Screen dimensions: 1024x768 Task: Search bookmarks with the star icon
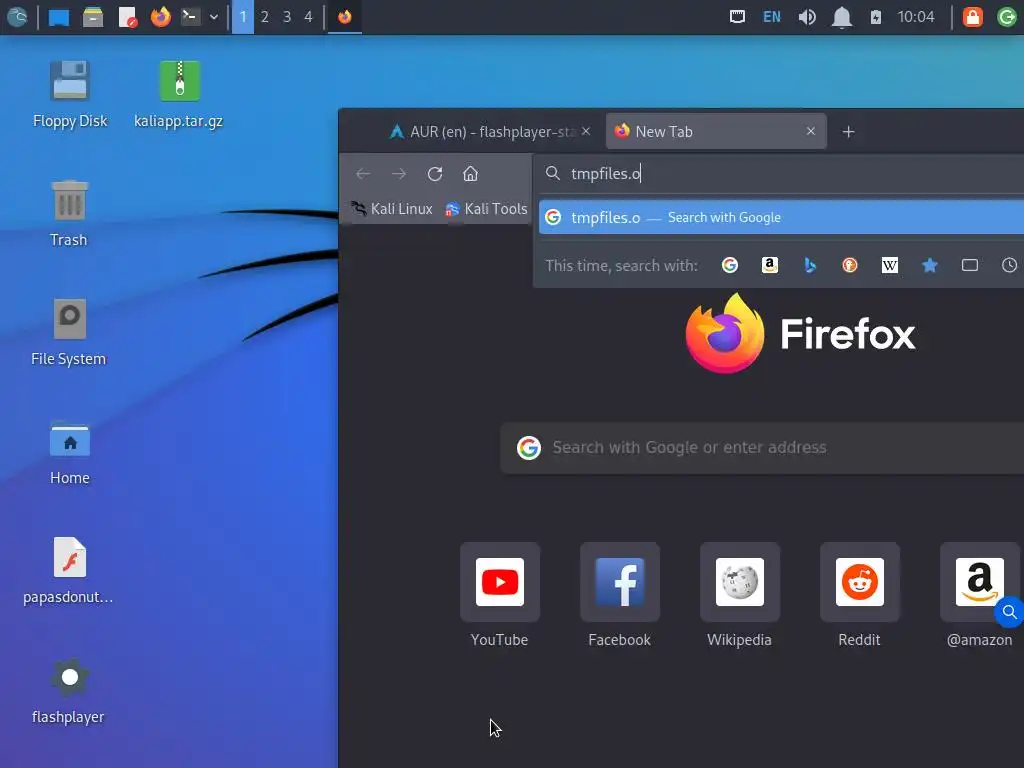[930, 265]
